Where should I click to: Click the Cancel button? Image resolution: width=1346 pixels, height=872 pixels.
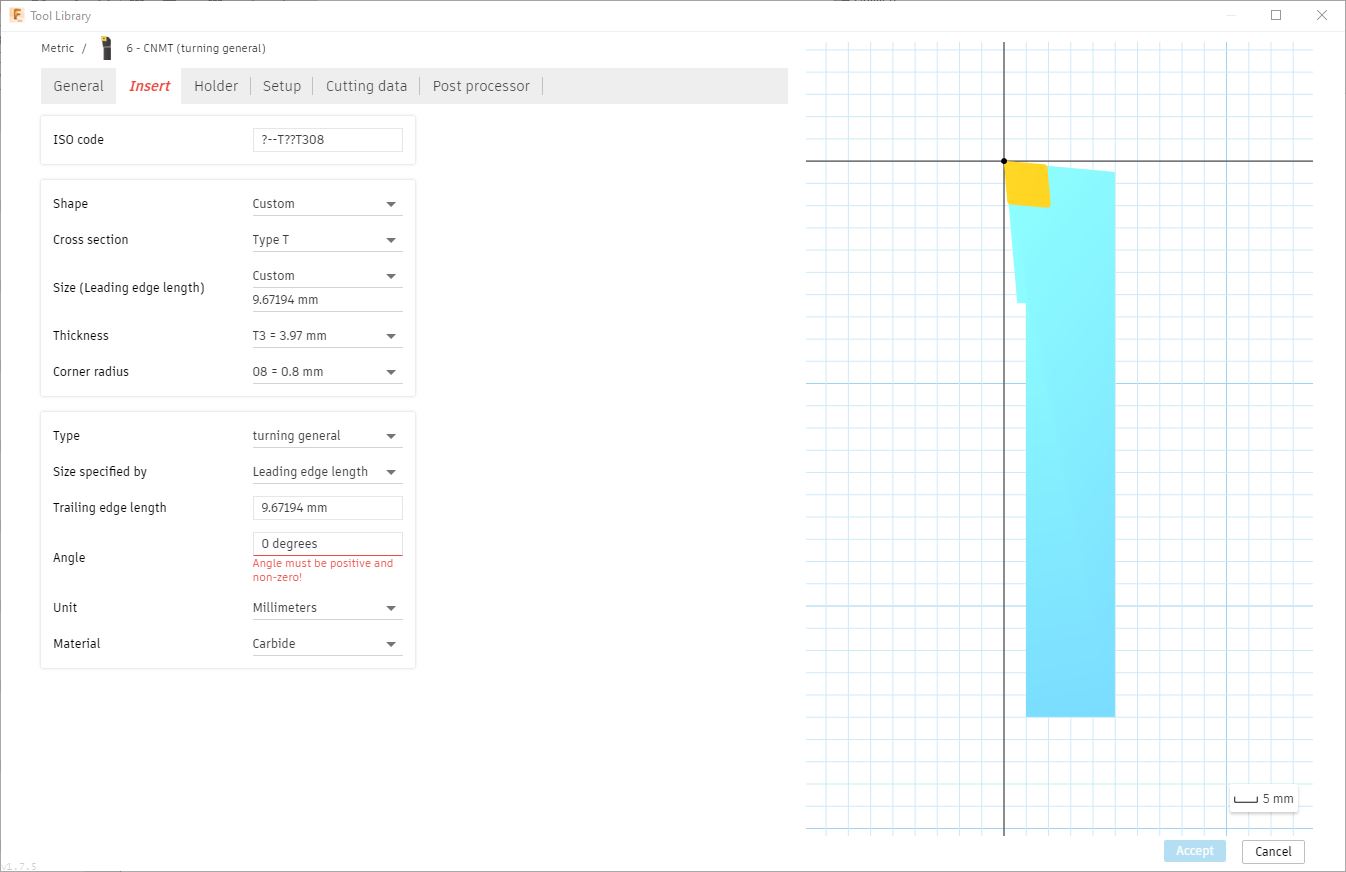point(1273,852)
